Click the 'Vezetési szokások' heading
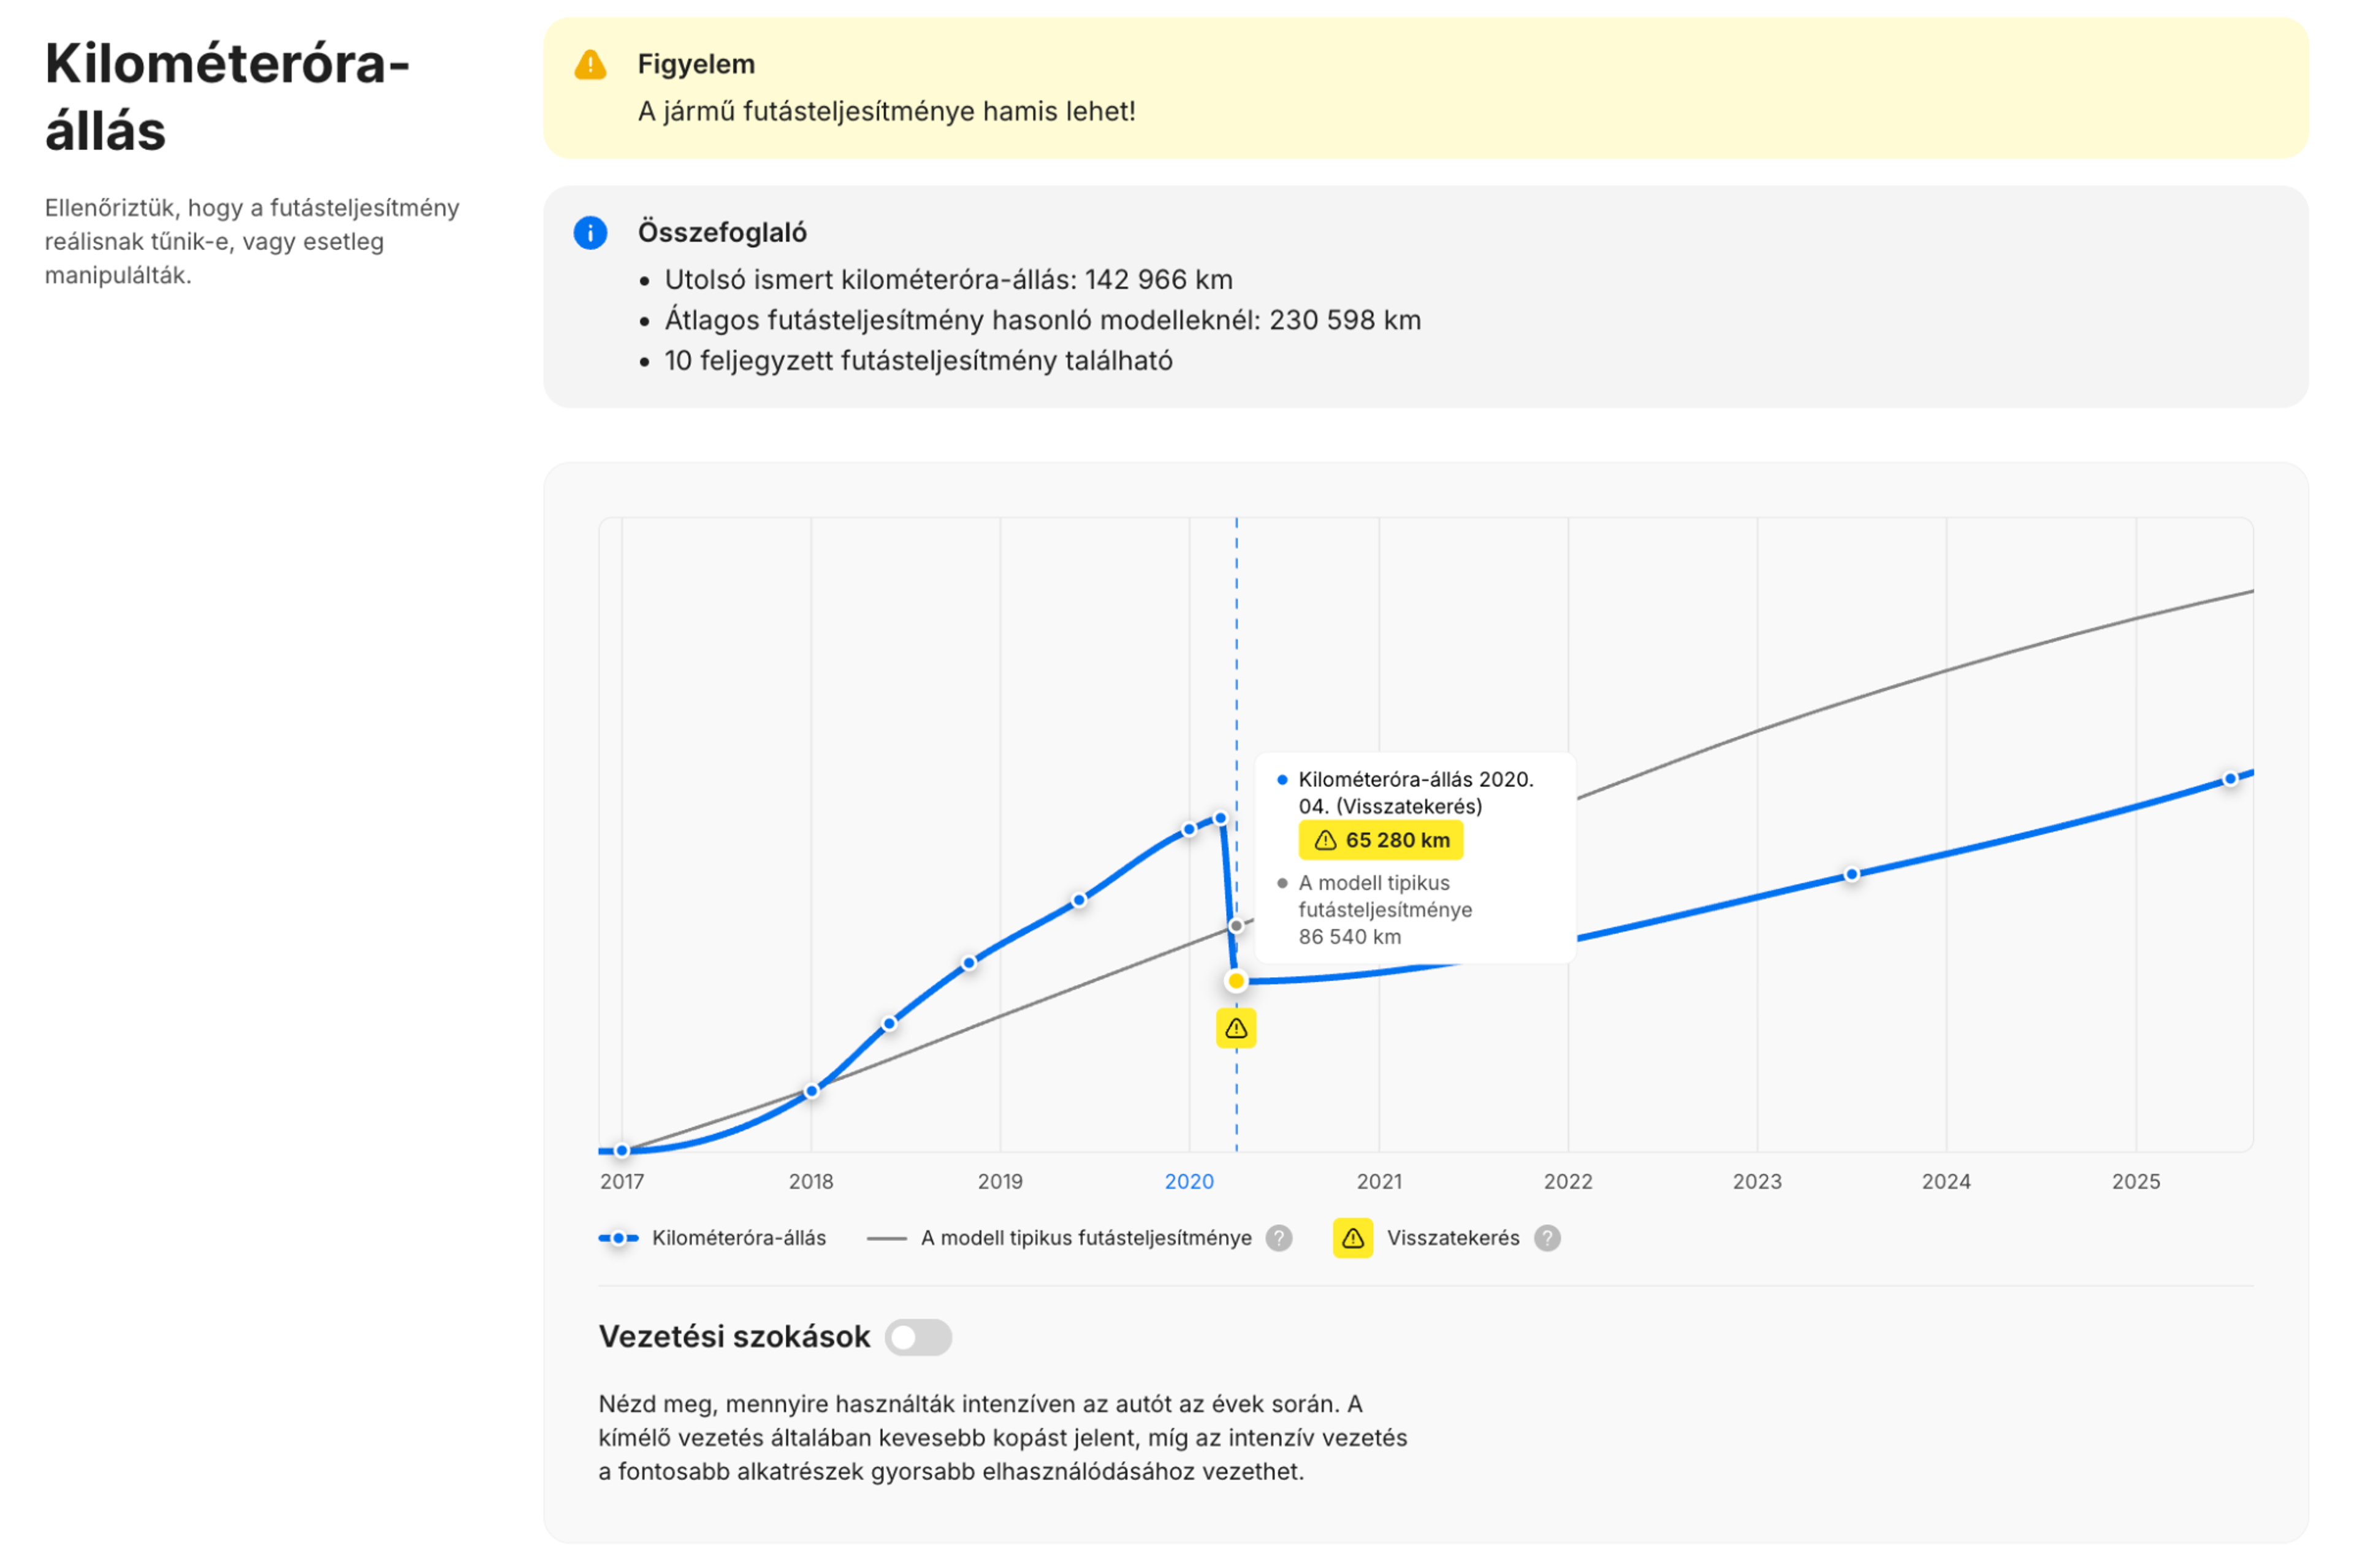2354x1568 pixels. click(x=734, y=1337)
